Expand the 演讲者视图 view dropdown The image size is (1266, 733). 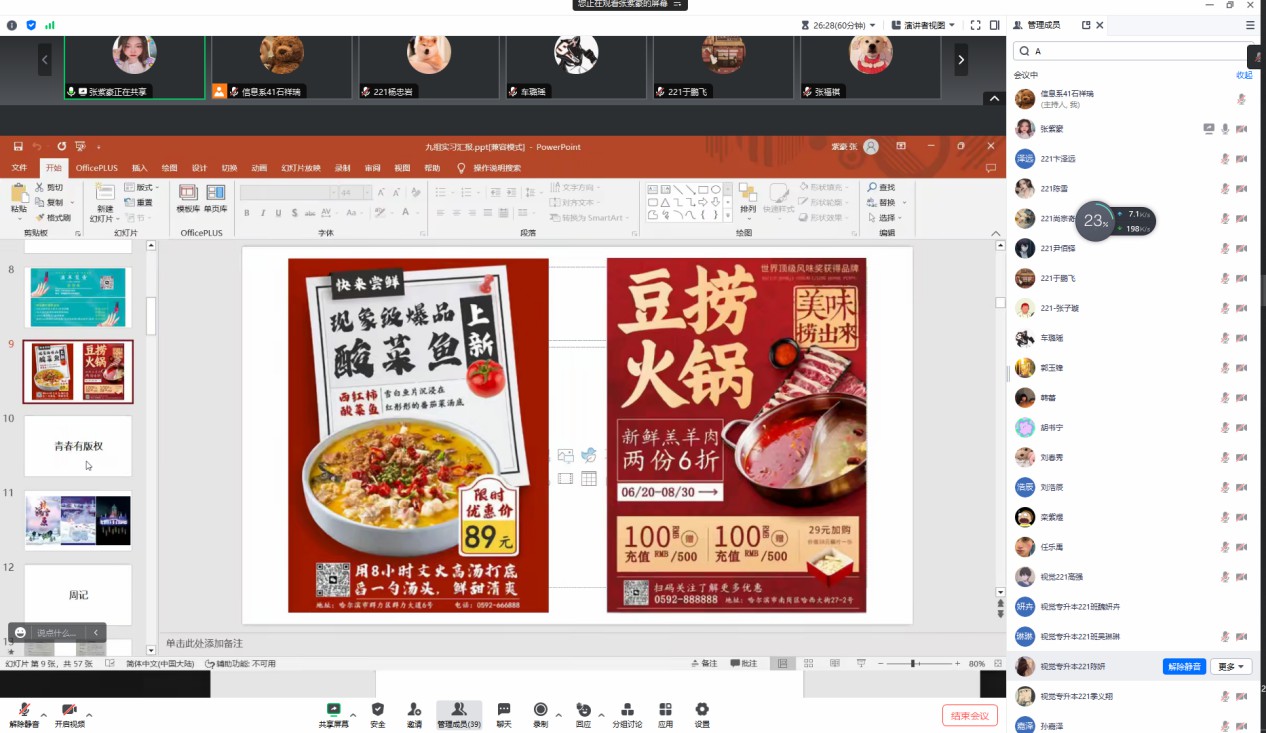tap(923, 25)
